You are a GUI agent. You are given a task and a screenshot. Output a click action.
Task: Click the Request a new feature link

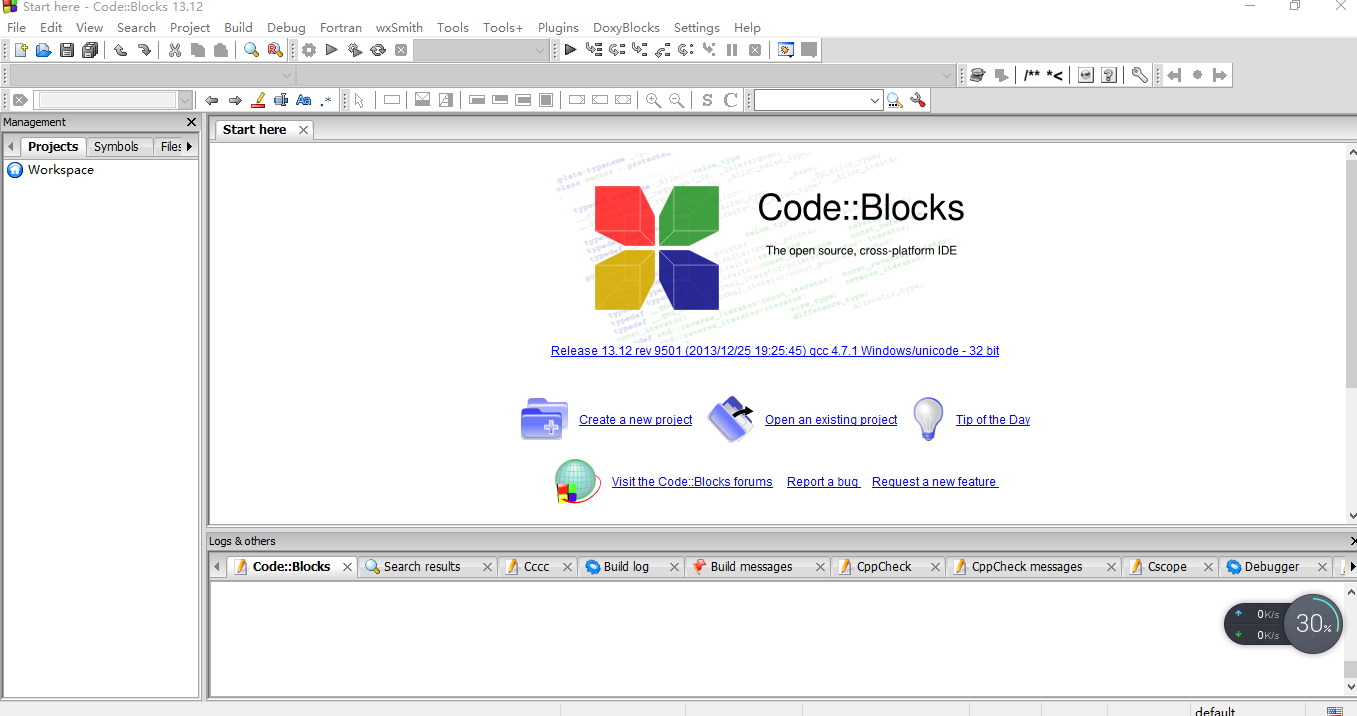tap(935, 482)
